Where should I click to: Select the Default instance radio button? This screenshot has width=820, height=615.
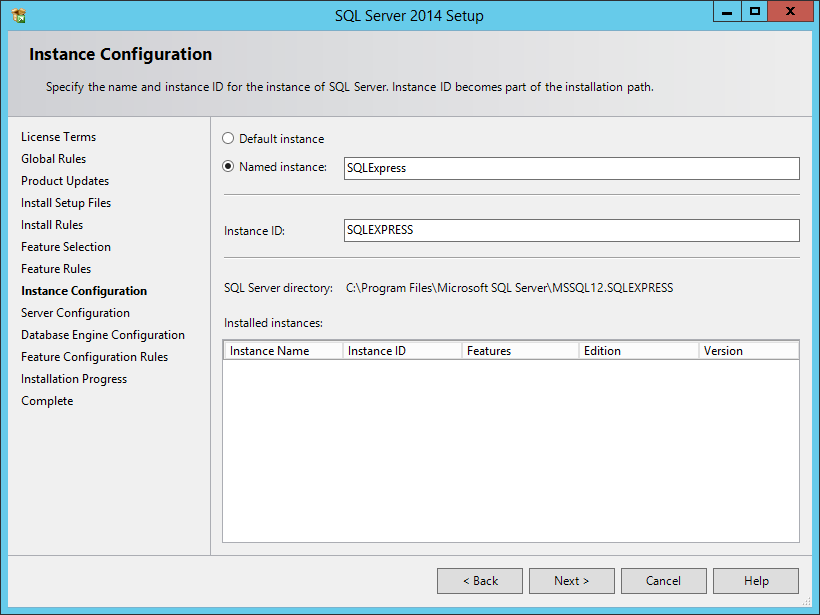click(x=228, y=139)
